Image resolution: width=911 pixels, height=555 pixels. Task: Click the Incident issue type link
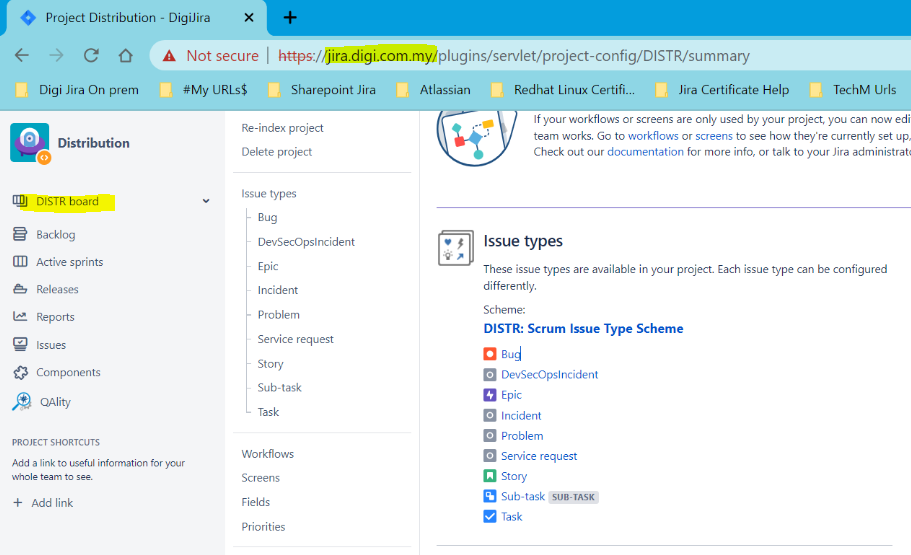click(x=521, y=416)
